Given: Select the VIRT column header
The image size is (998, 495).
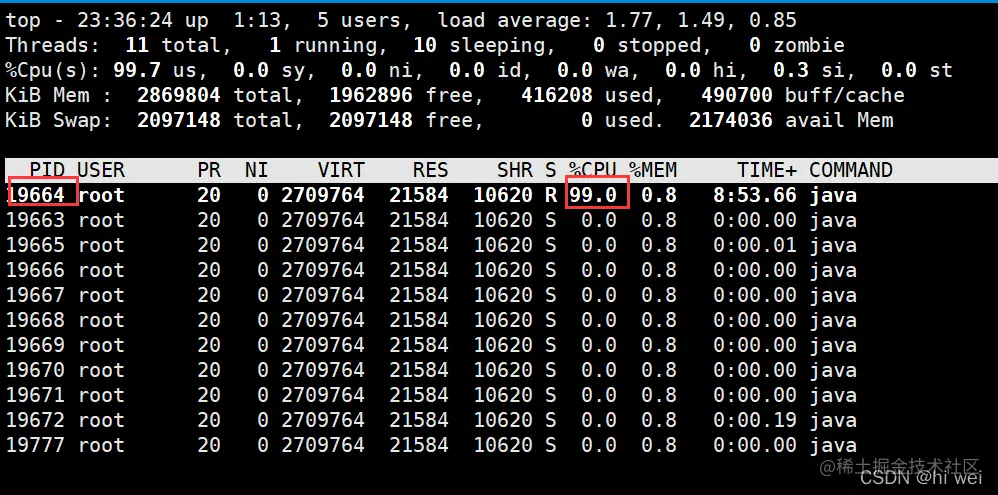Looking at the screenshot, I should coord(341,170).
